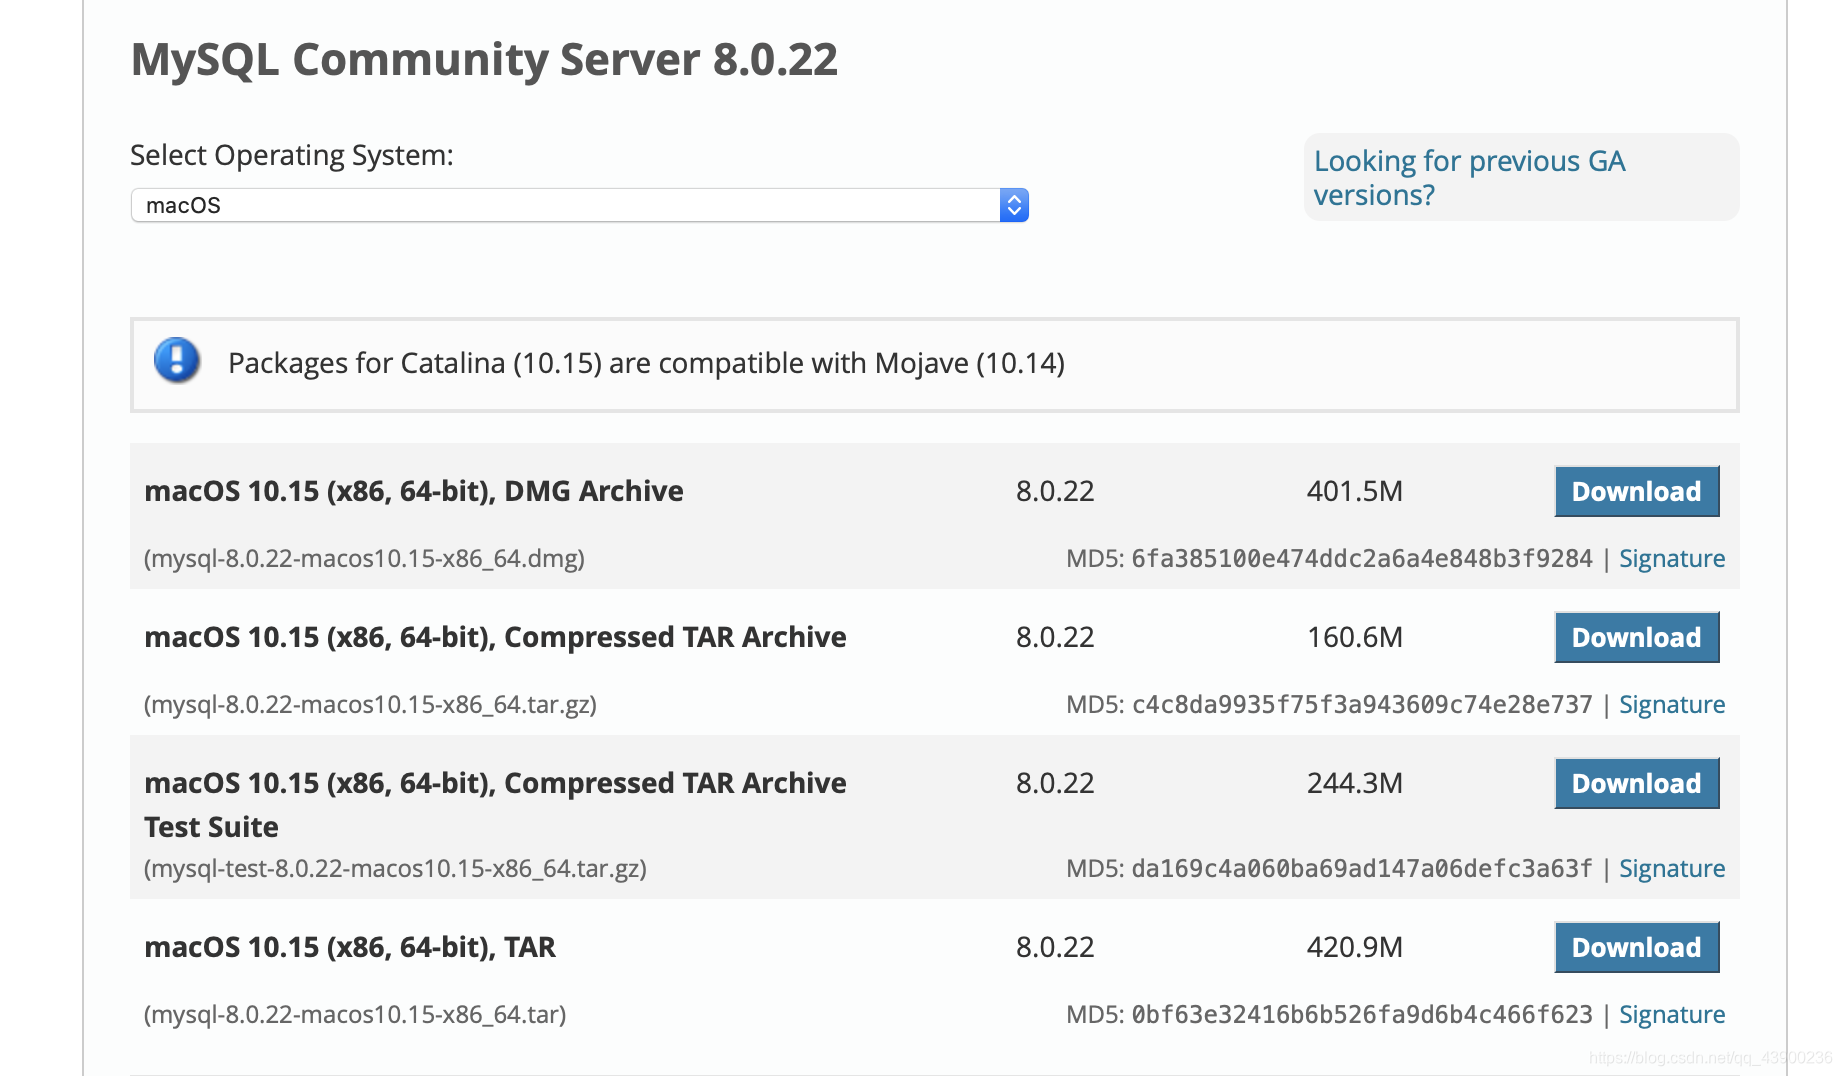The height and width of the screenshot is (1076, 1842).
Task: Click the Catalina compatibility notice text
Action: click(x=646, y=363)
